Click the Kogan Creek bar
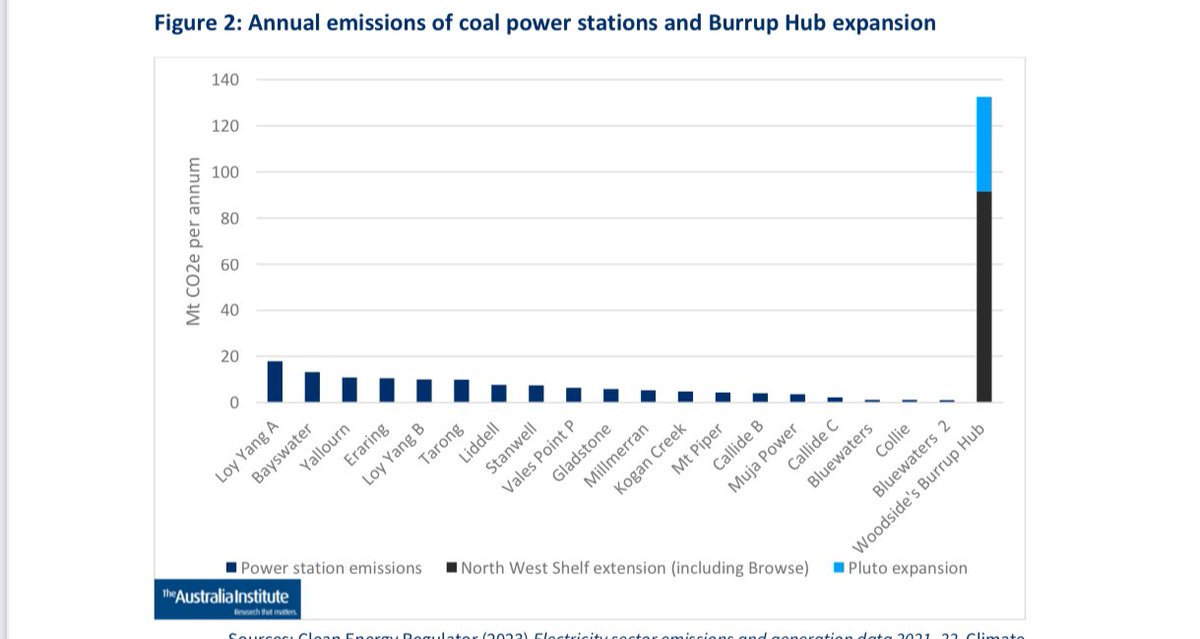 point(686,397)
